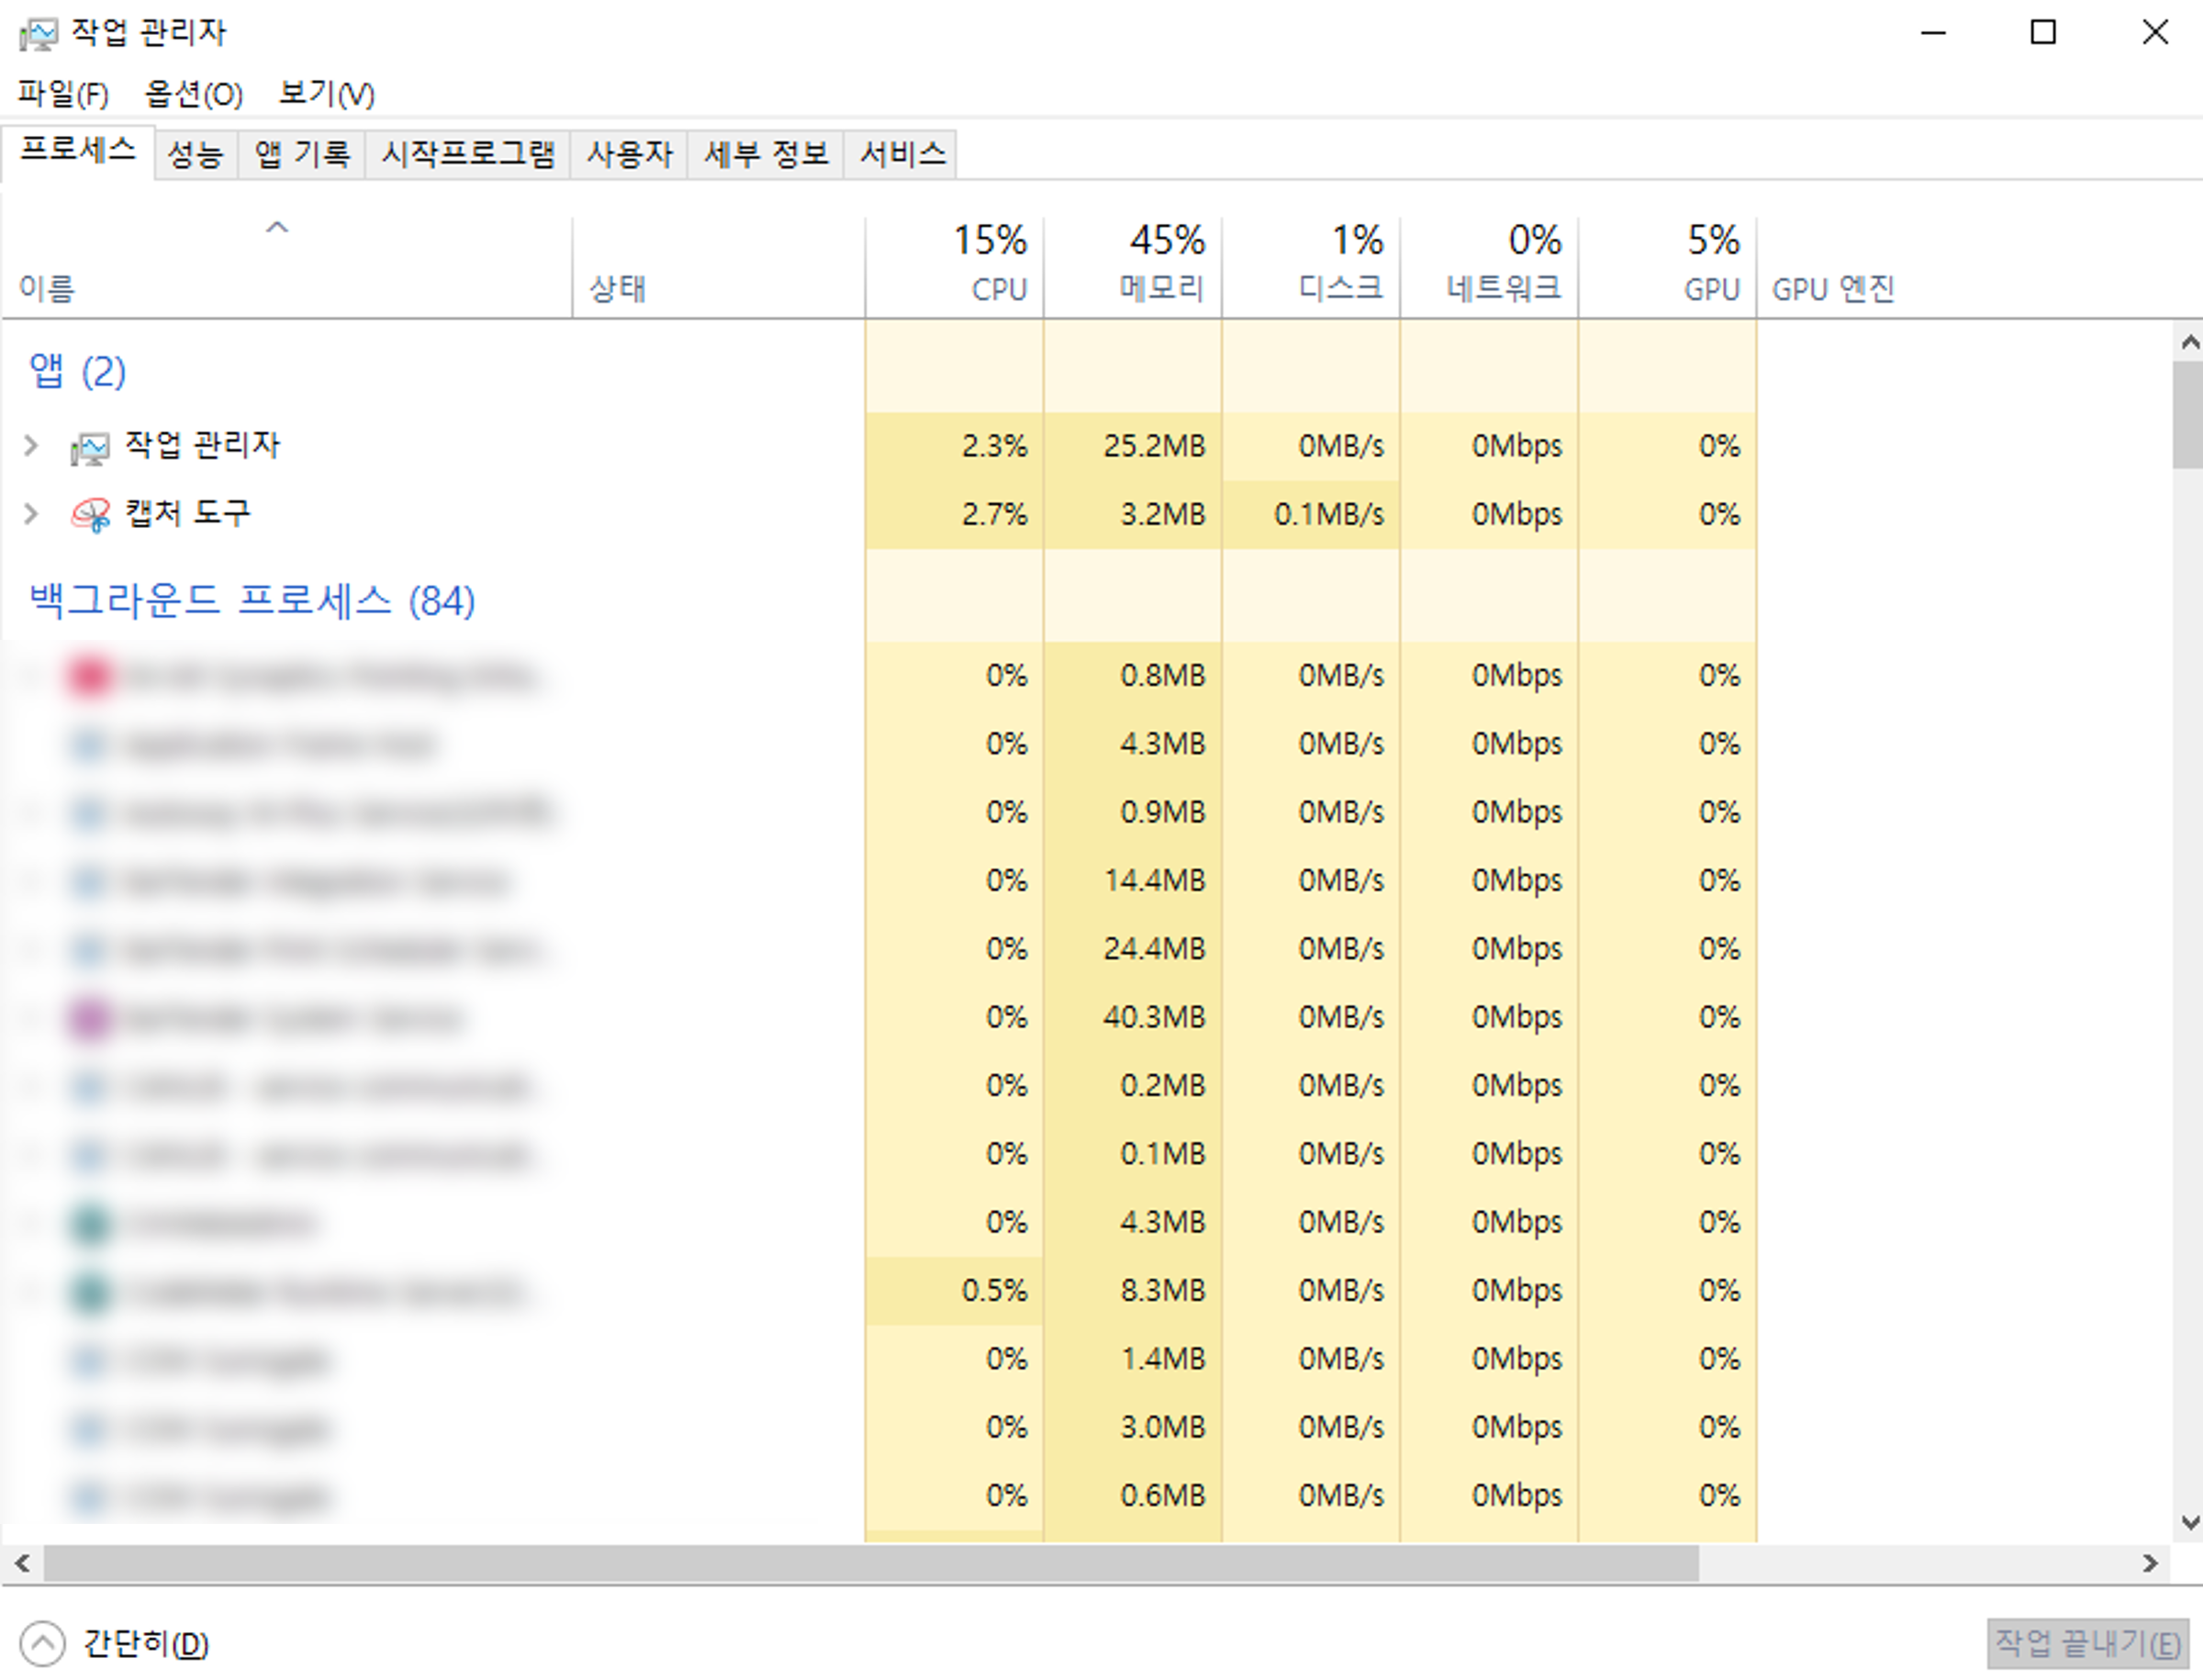Click the vertical scrollbar thumb
The height and width of the screenshot is (1680, 2203).
(2189, 415)
